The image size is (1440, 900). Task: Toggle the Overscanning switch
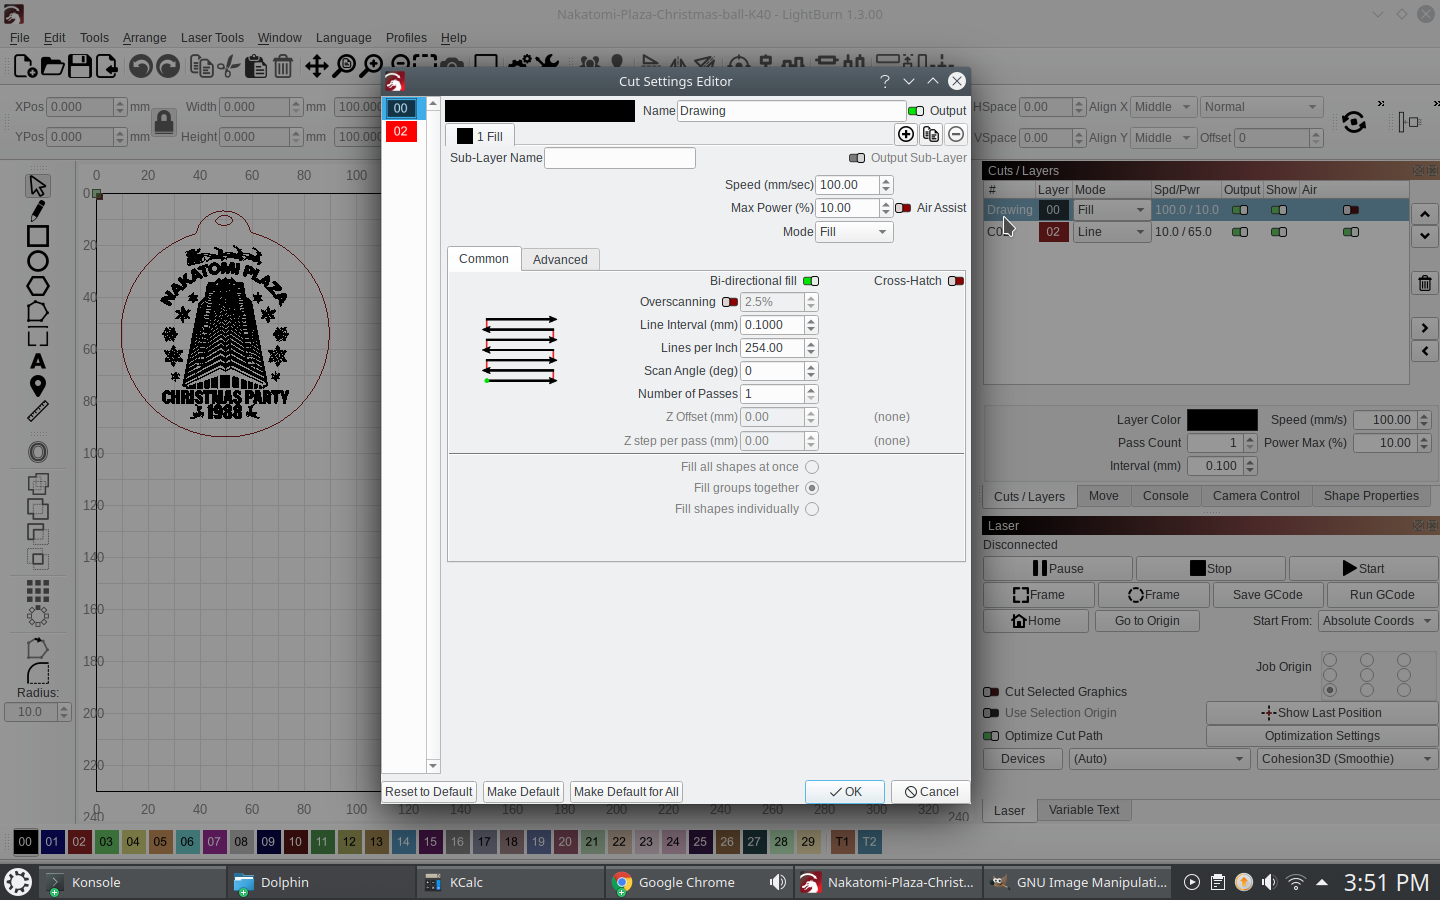pyautogui.click(x=730, y=302)
